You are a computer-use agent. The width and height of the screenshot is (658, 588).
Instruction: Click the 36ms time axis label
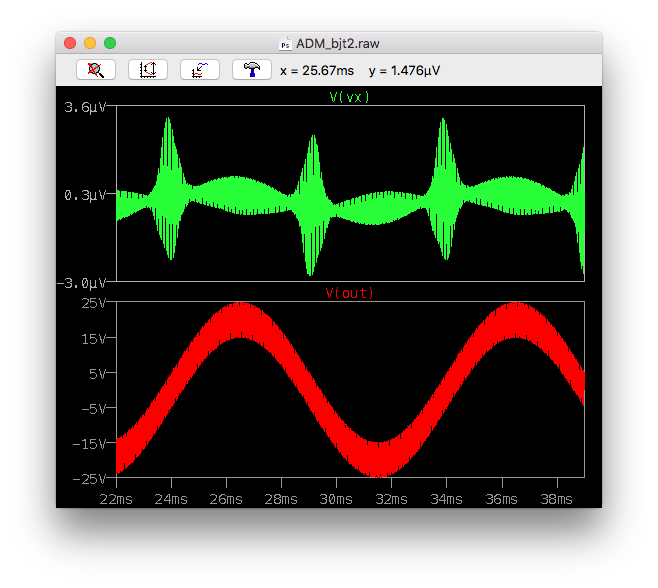[x=501, y=499]
